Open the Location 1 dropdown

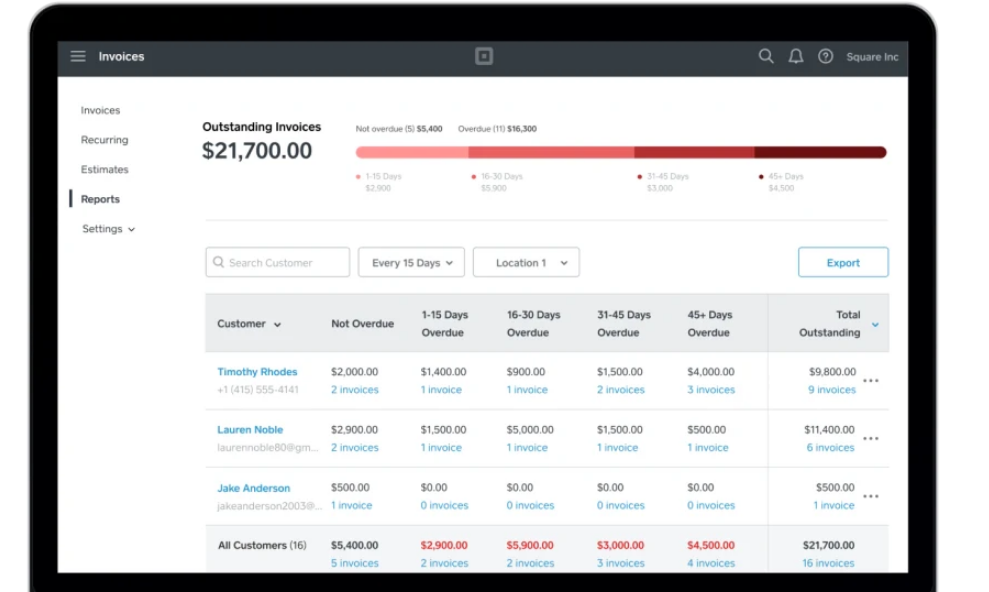pos(526,263)
